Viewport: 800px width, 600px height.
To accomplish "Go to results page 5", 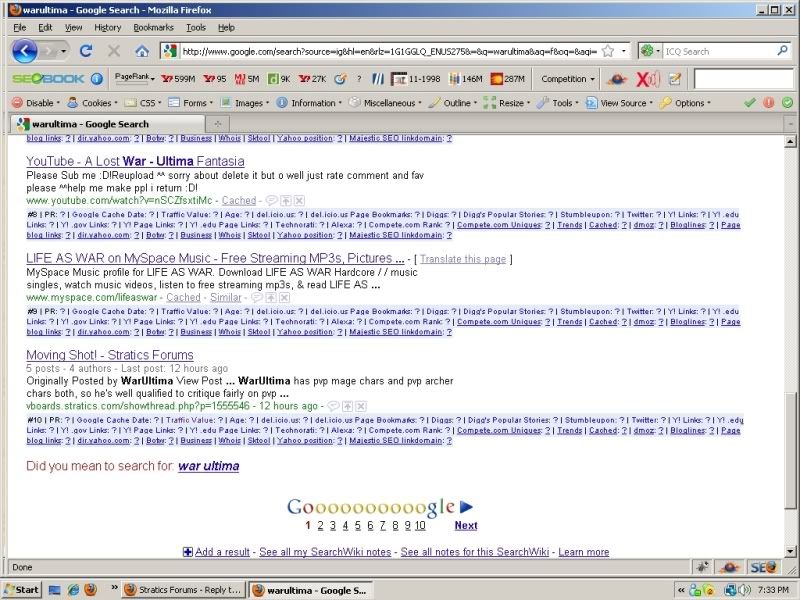I will (x=358, y=526).
